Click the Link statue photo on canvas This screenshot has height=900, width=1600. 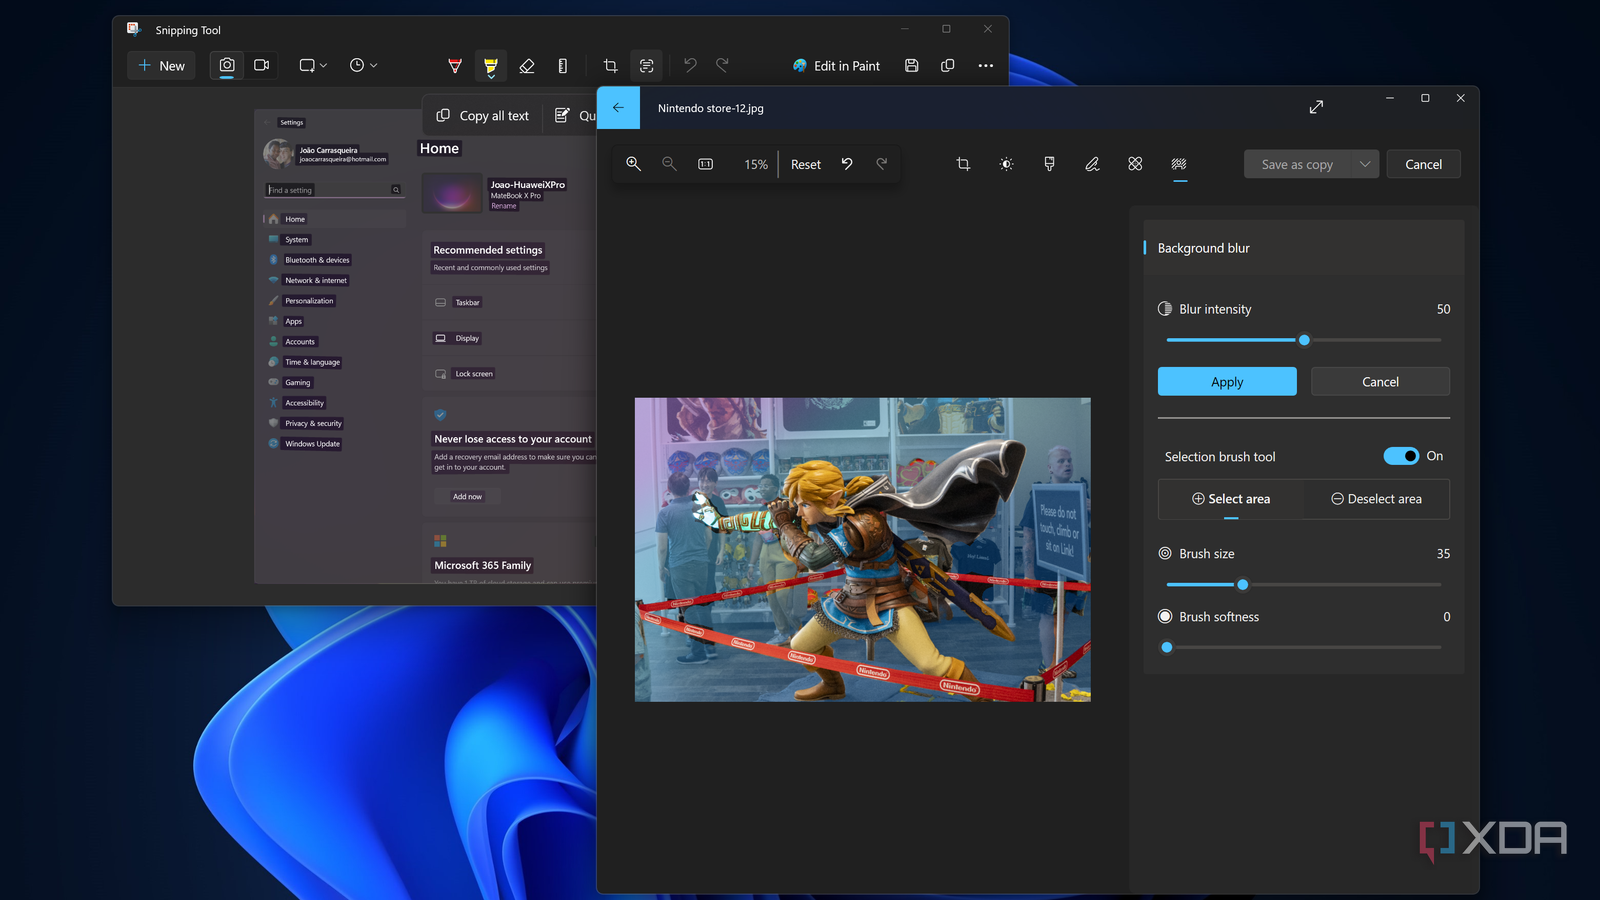(862, 550)
